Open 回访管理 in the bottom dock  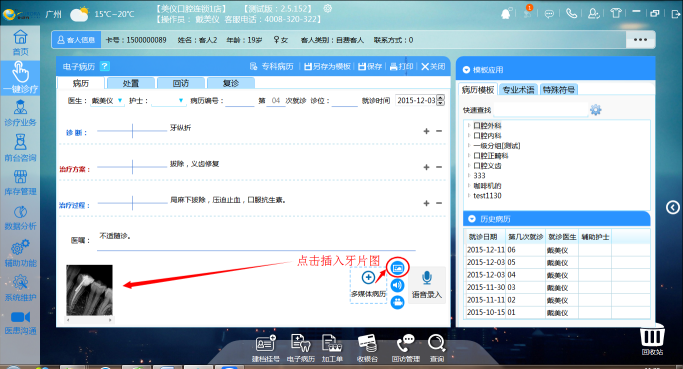(406, 348)
